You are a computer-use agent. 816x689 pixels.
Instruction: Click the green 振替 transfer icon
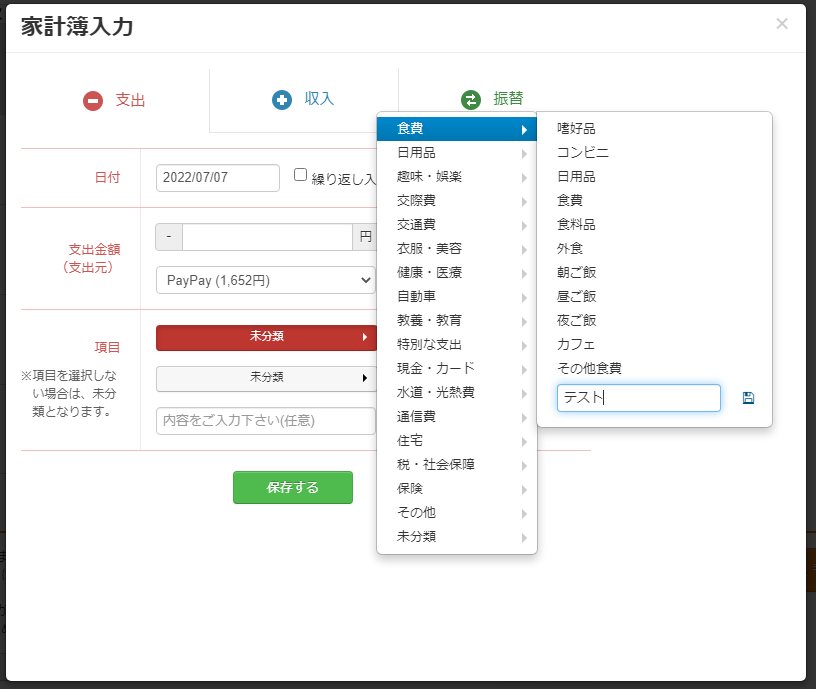coord(471,99)
